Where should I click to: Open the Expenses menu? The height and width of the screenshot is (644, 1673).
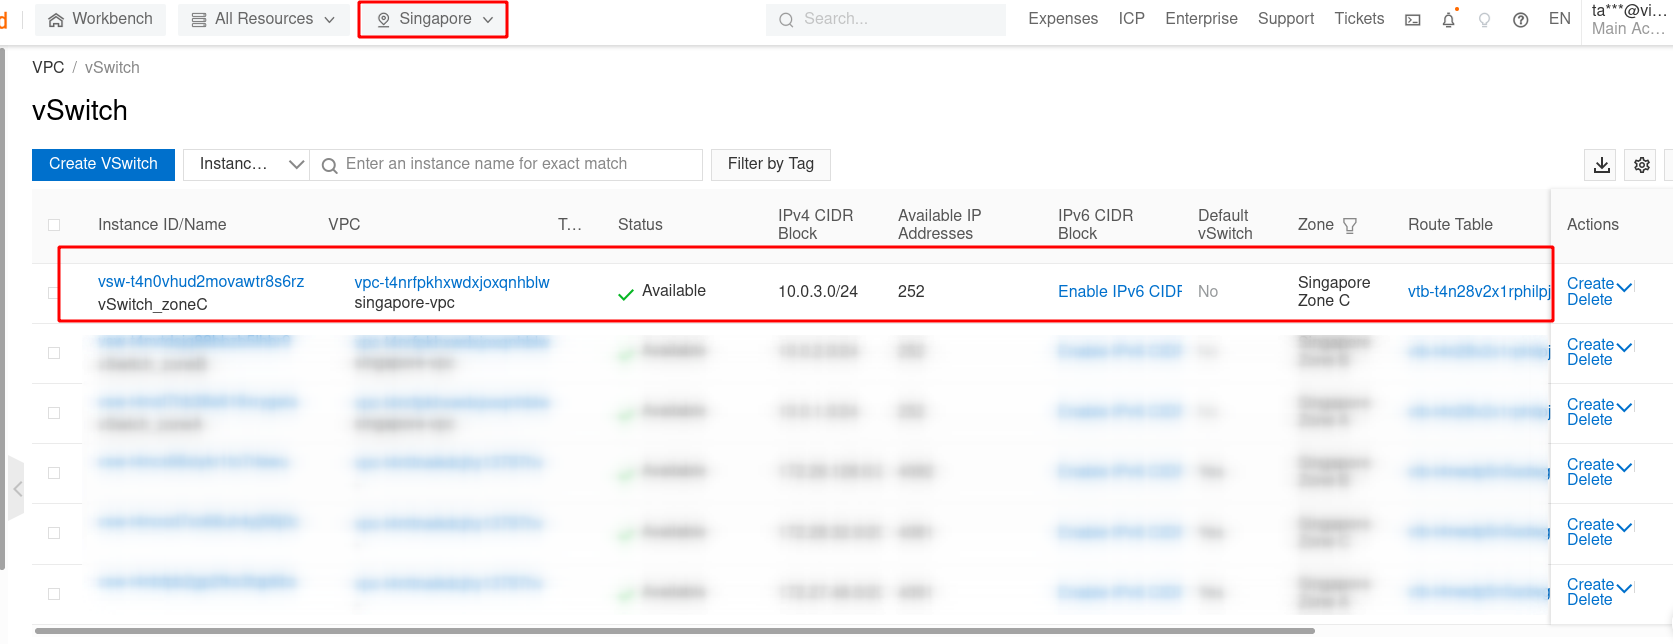[x=1062, y=19]
